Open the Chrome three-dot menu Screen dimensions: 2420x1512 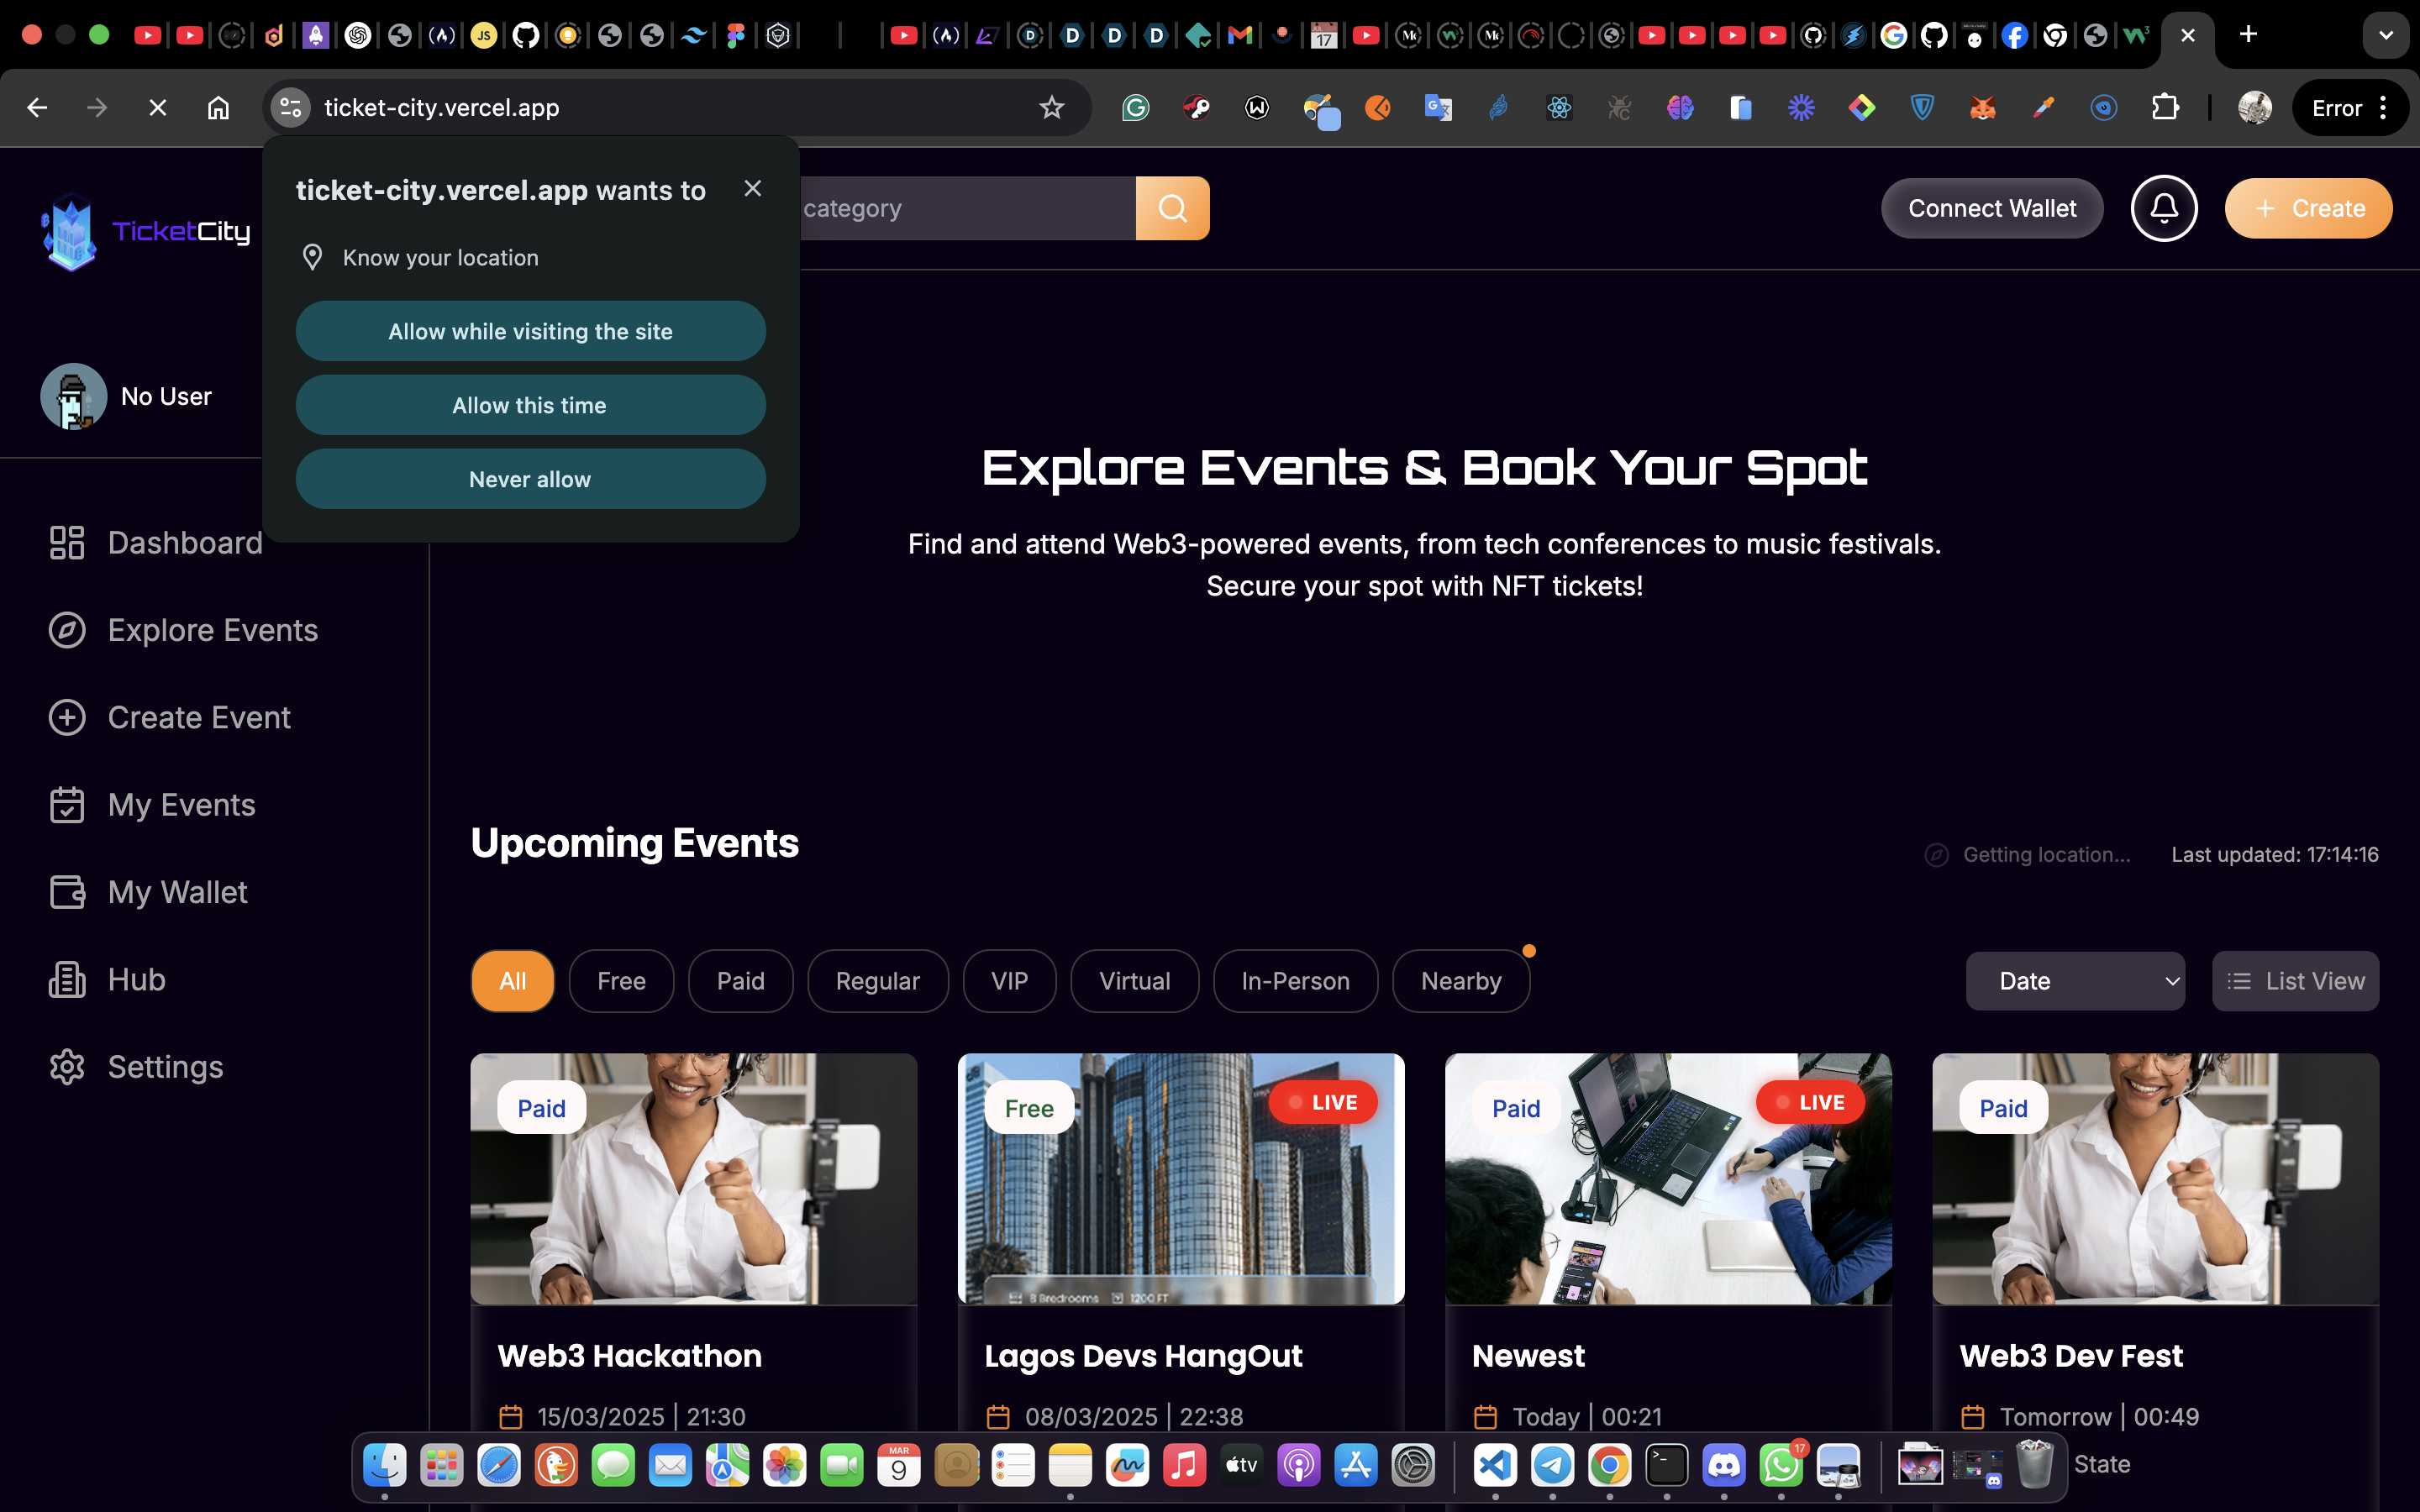[x=2384, y=107]
